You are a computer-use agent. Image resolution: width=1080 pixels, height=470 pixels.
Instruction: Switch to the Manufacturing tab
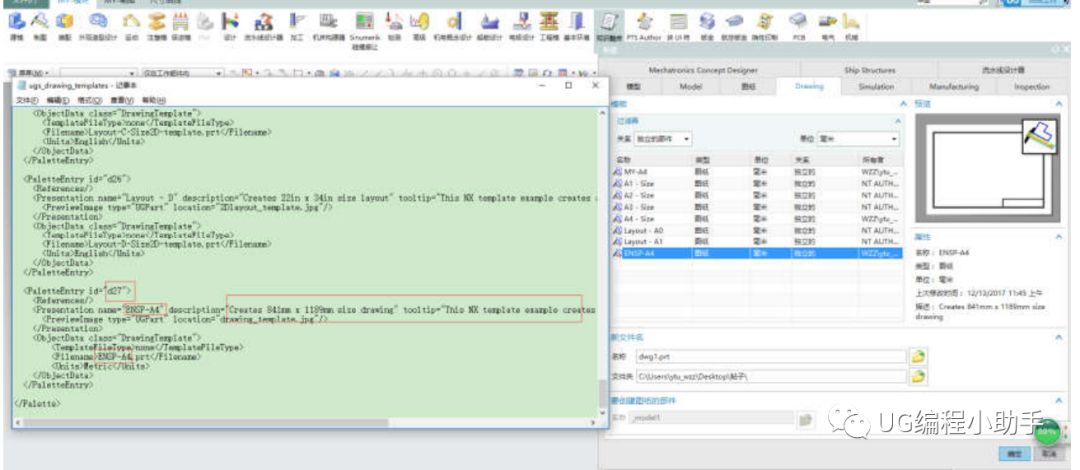point(954,87)
